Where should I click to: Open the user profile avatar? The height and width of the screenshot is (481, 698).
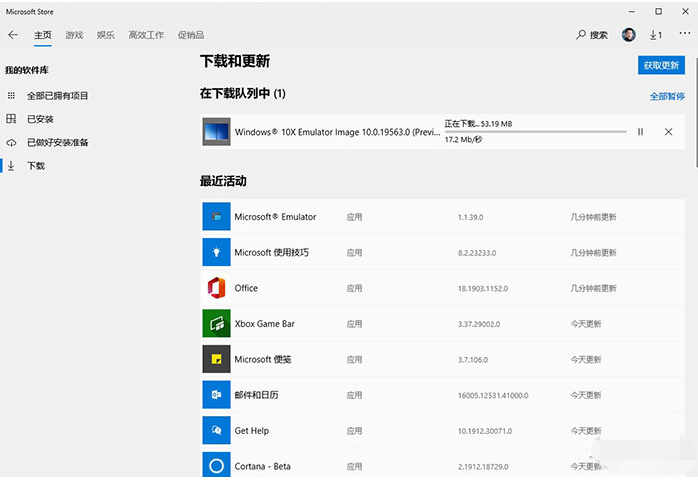point(629,35)
